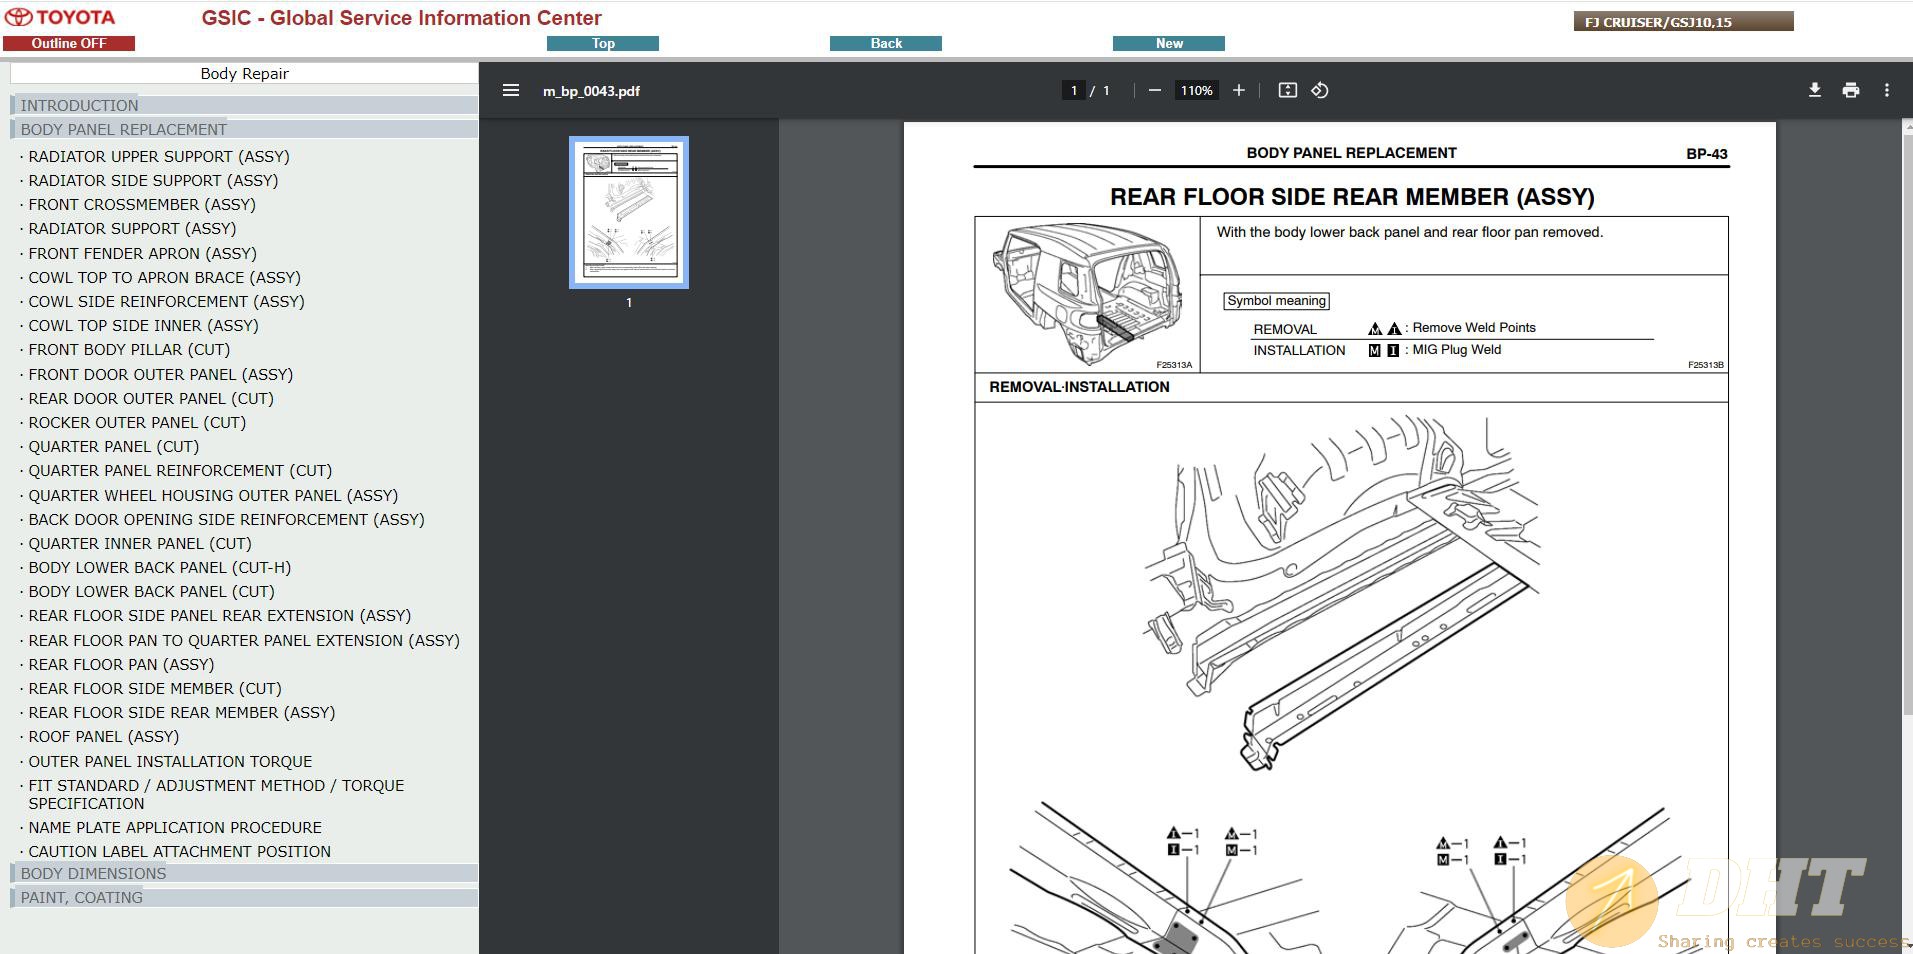Zoom out the PDF with minus icon
The width and height of the screenshot is (1913, 954).
1155,90
